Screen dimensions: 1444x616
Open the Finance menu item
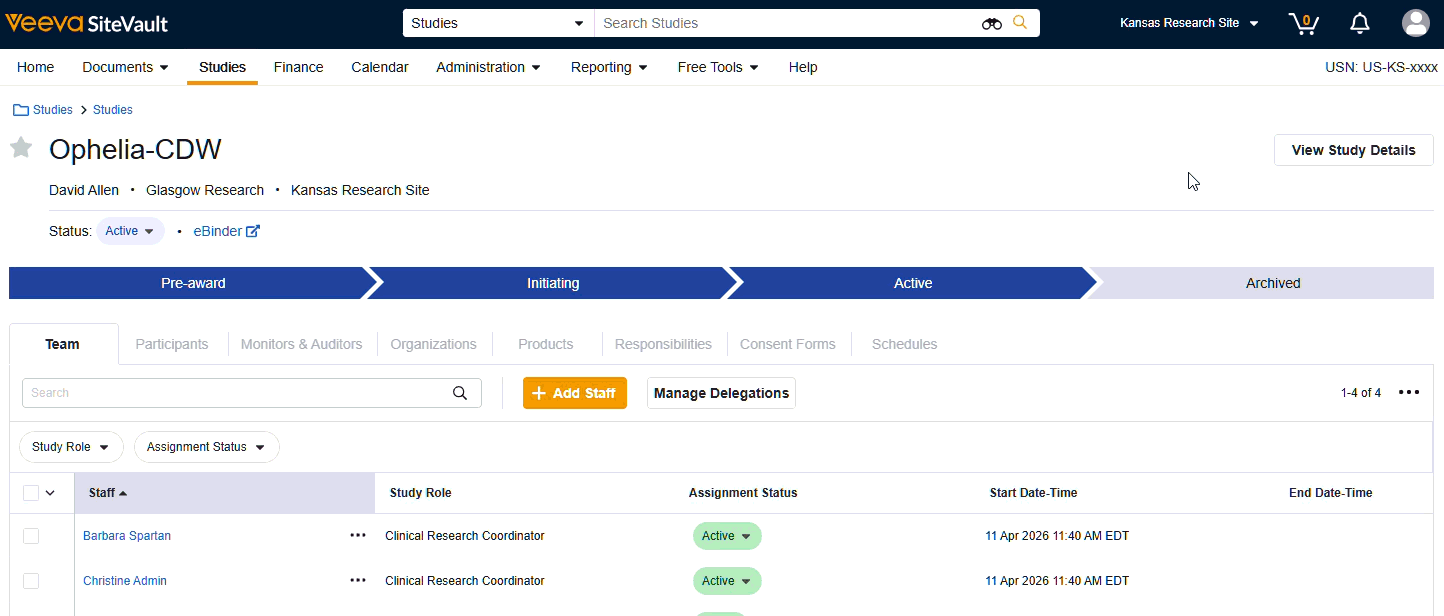click(298, 67)
